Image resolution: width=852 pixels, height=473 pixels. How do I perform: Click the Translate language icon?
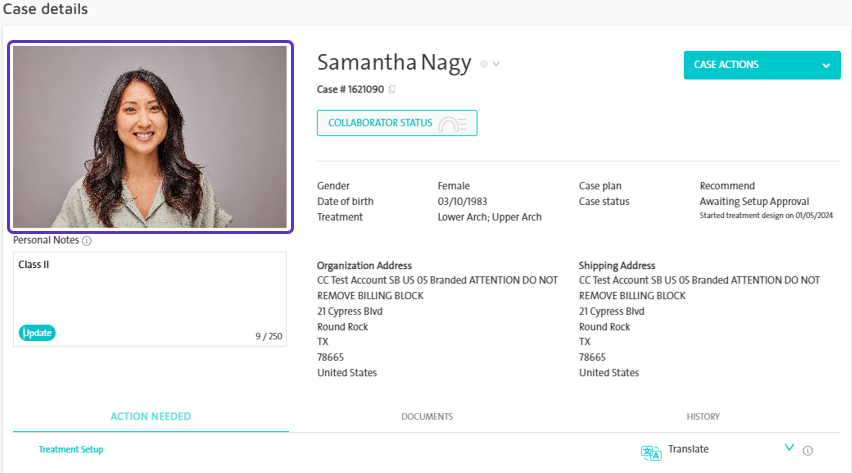(x=651, y=452)
